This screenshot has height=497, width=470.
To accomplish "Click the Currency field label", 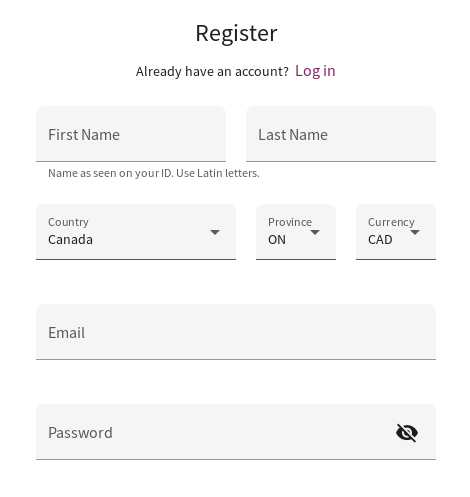I will (x=391, y=222).
